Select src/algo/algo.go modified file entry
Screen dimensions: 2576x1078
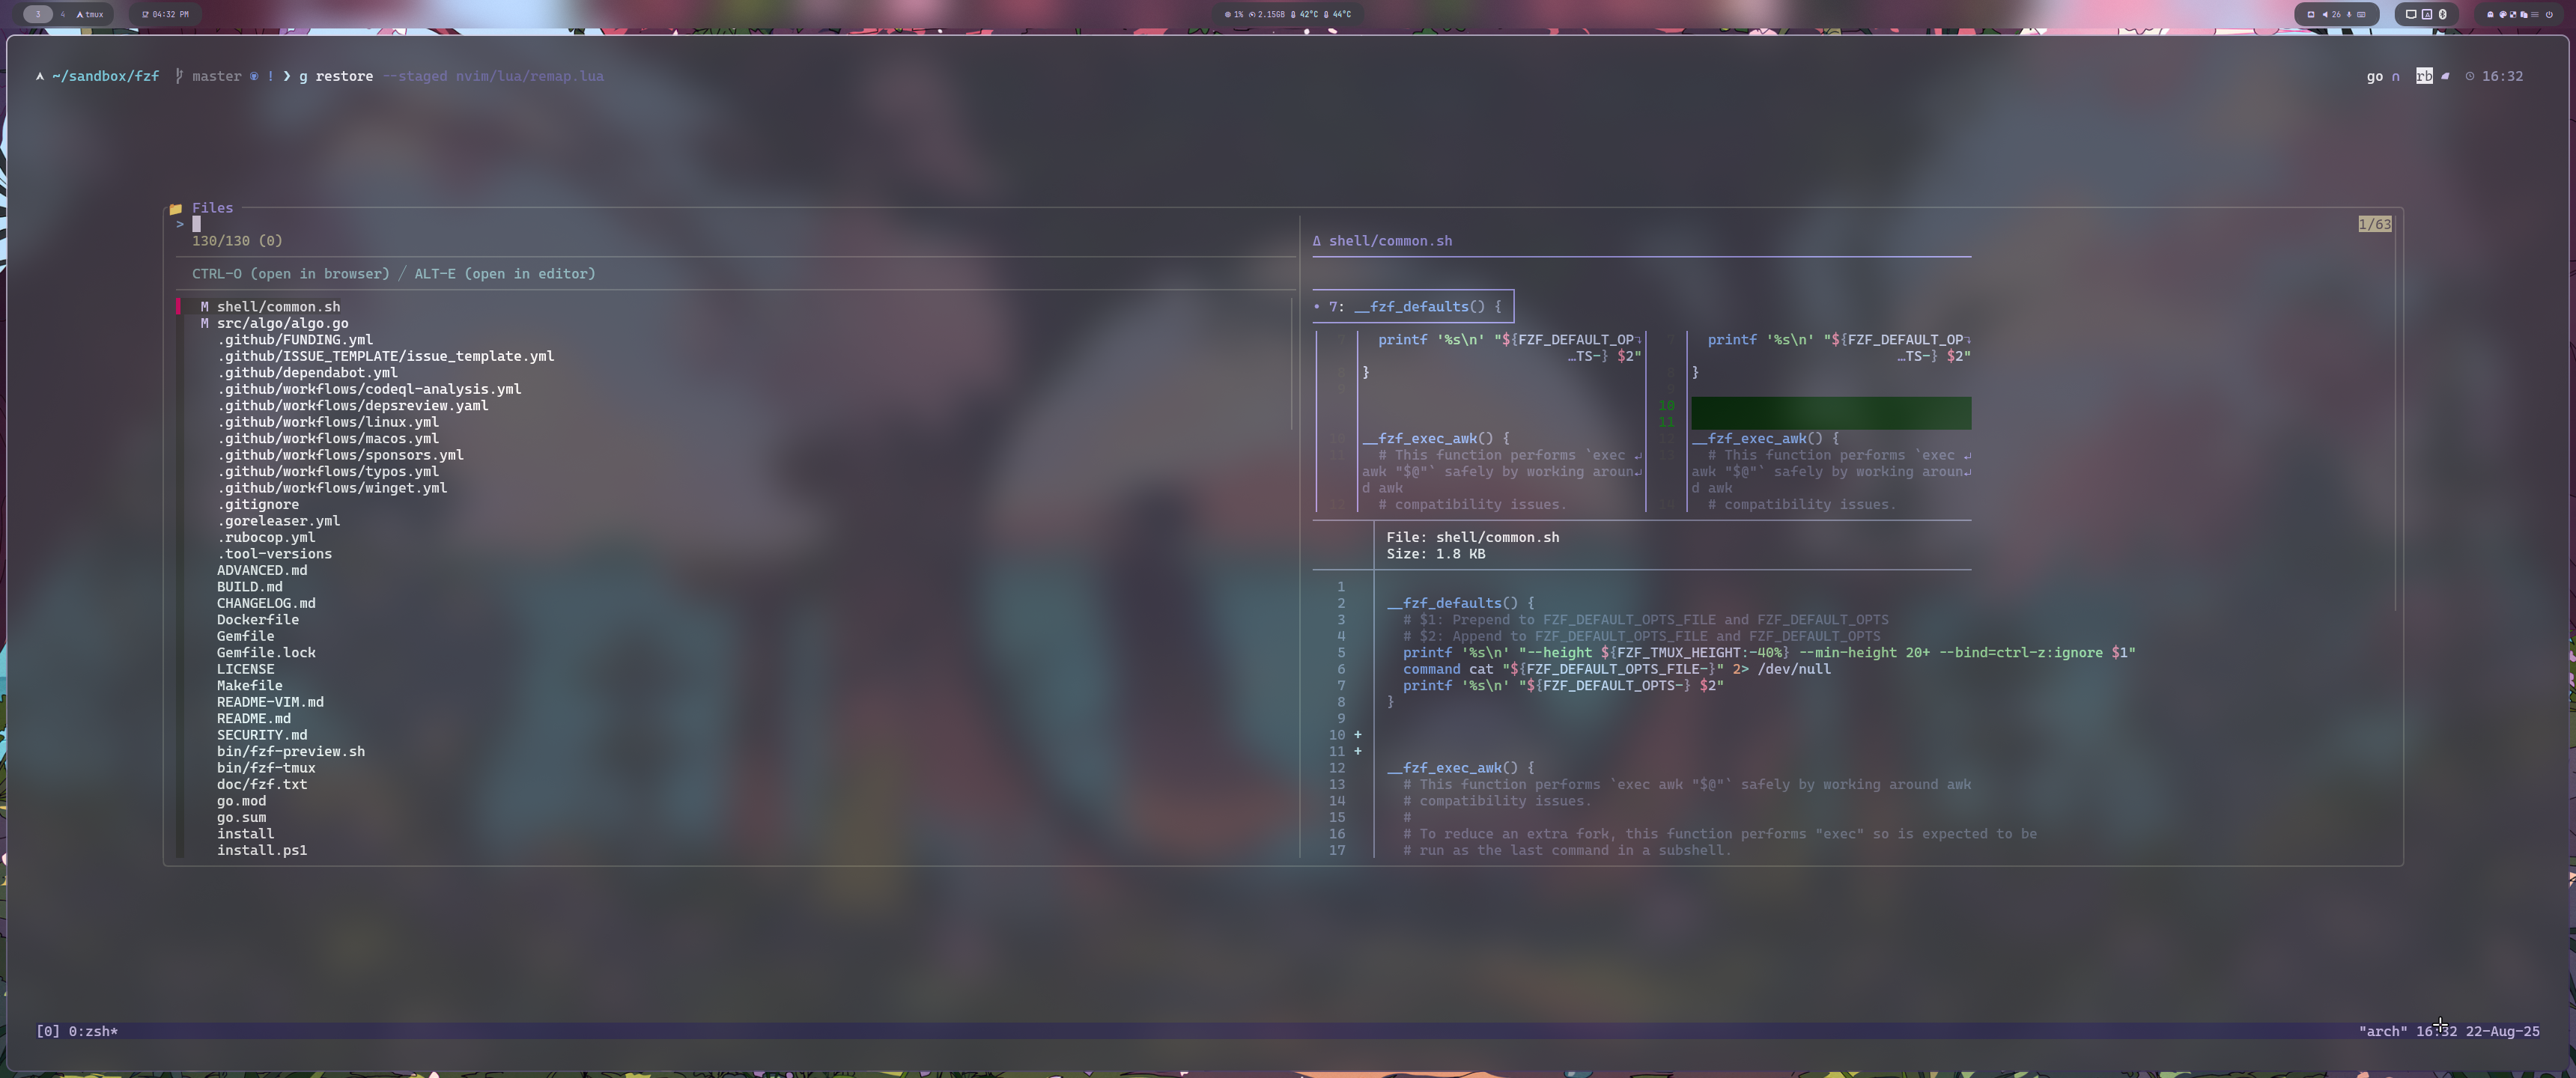(282, 323)
